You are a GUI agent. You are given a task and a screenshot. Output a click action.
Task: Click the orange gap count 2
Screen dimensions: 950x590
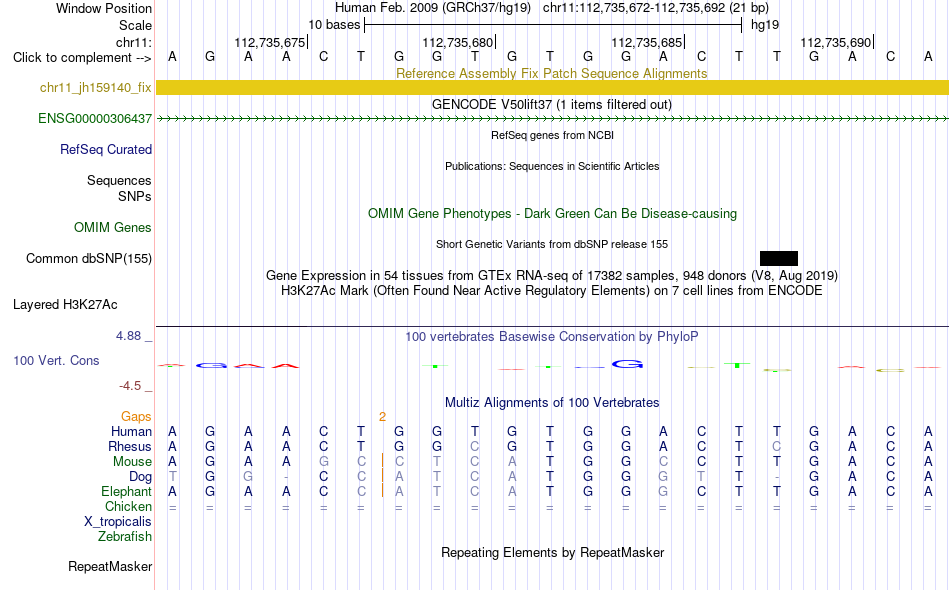382,417
